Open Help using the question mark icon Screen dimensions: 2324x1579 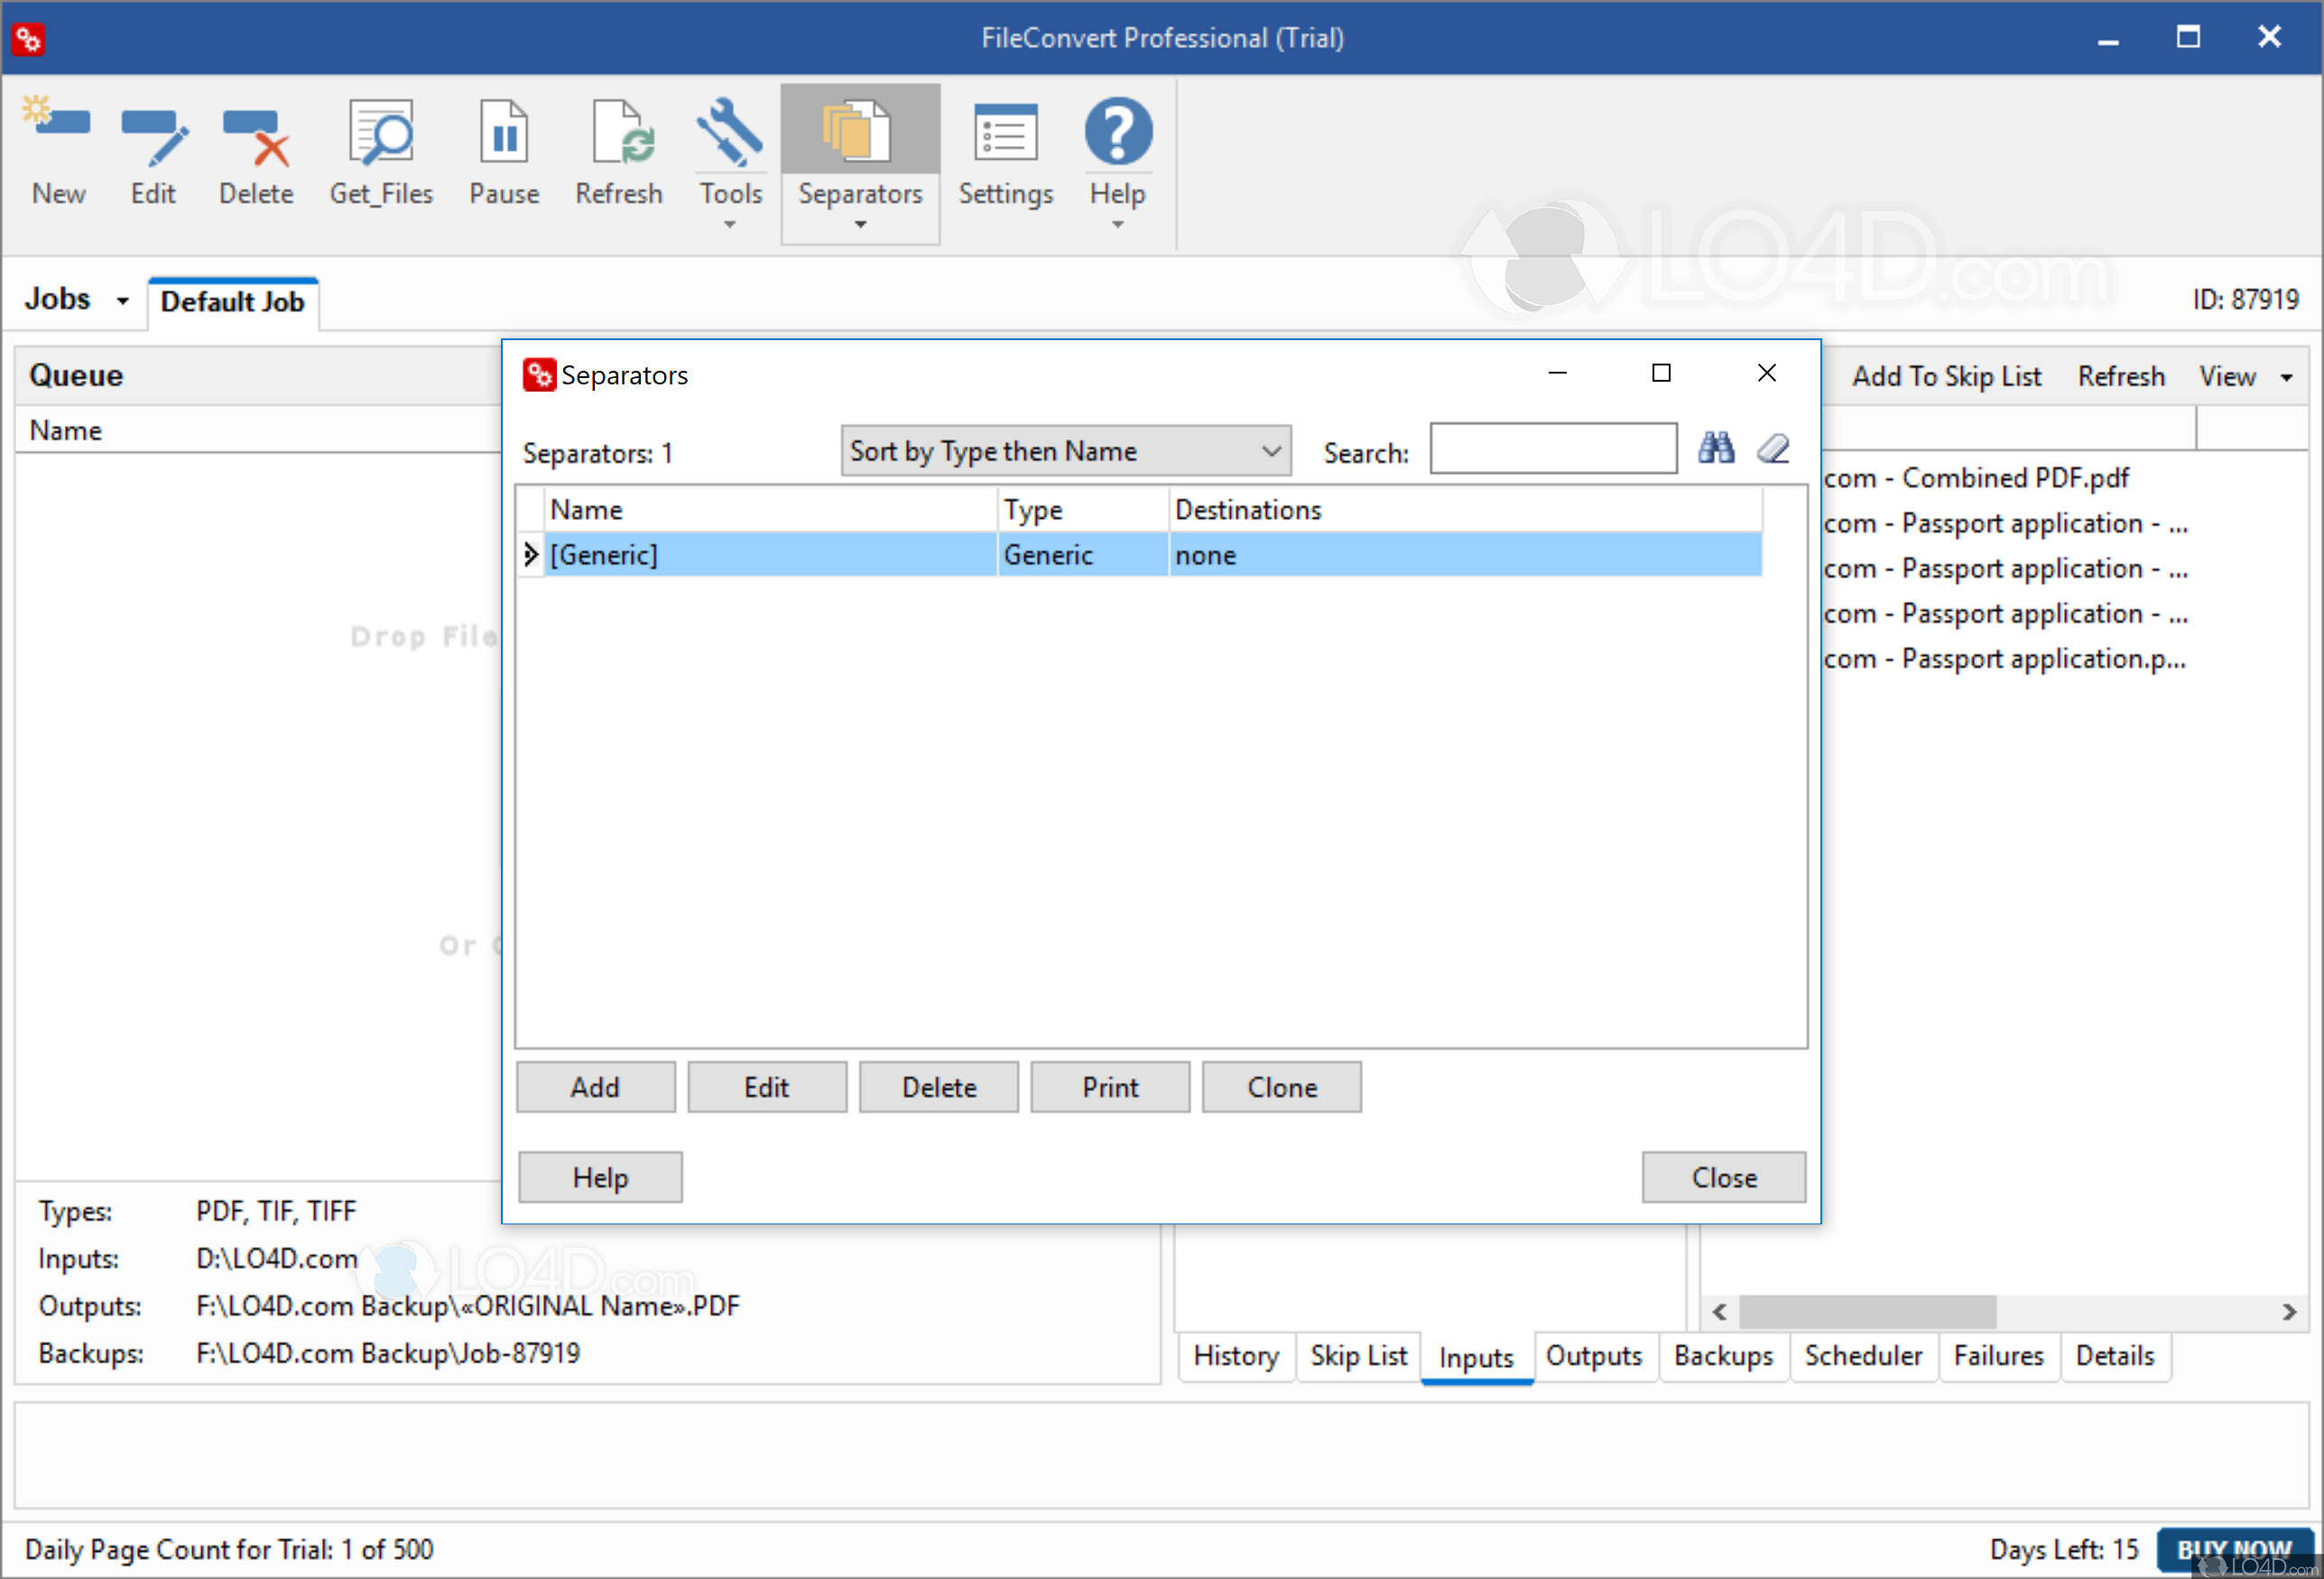1117,131
